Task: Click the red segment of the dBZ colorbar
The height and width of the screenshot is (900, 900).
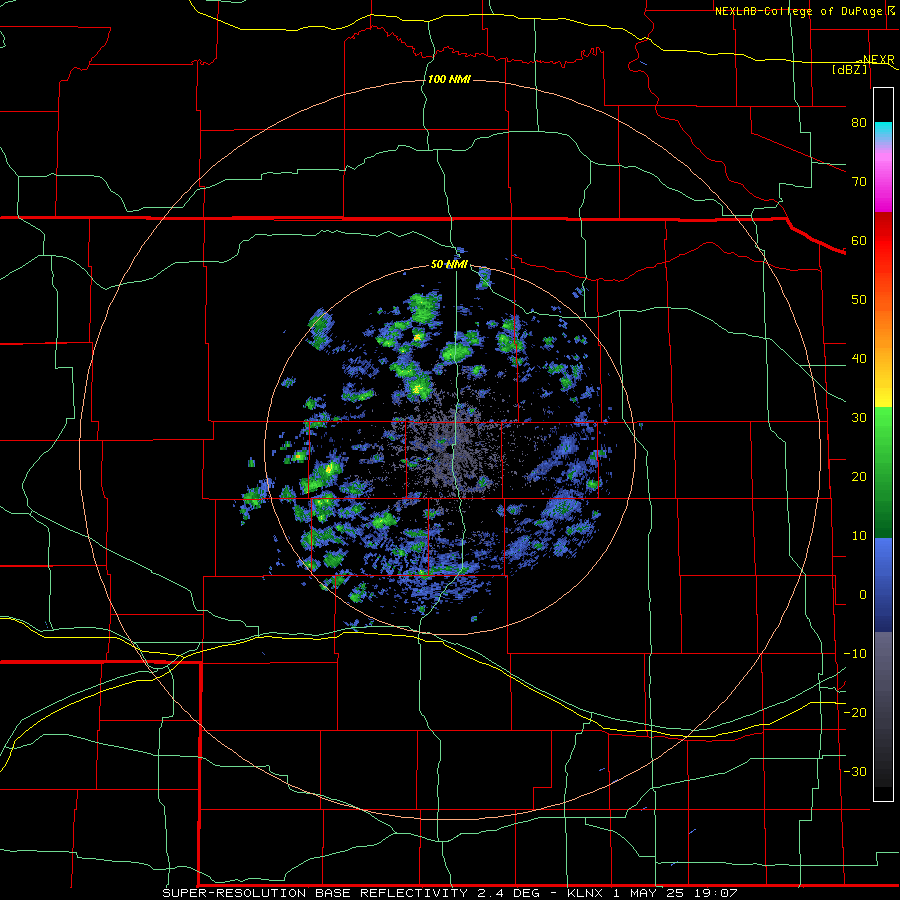Action: [883, 241]
